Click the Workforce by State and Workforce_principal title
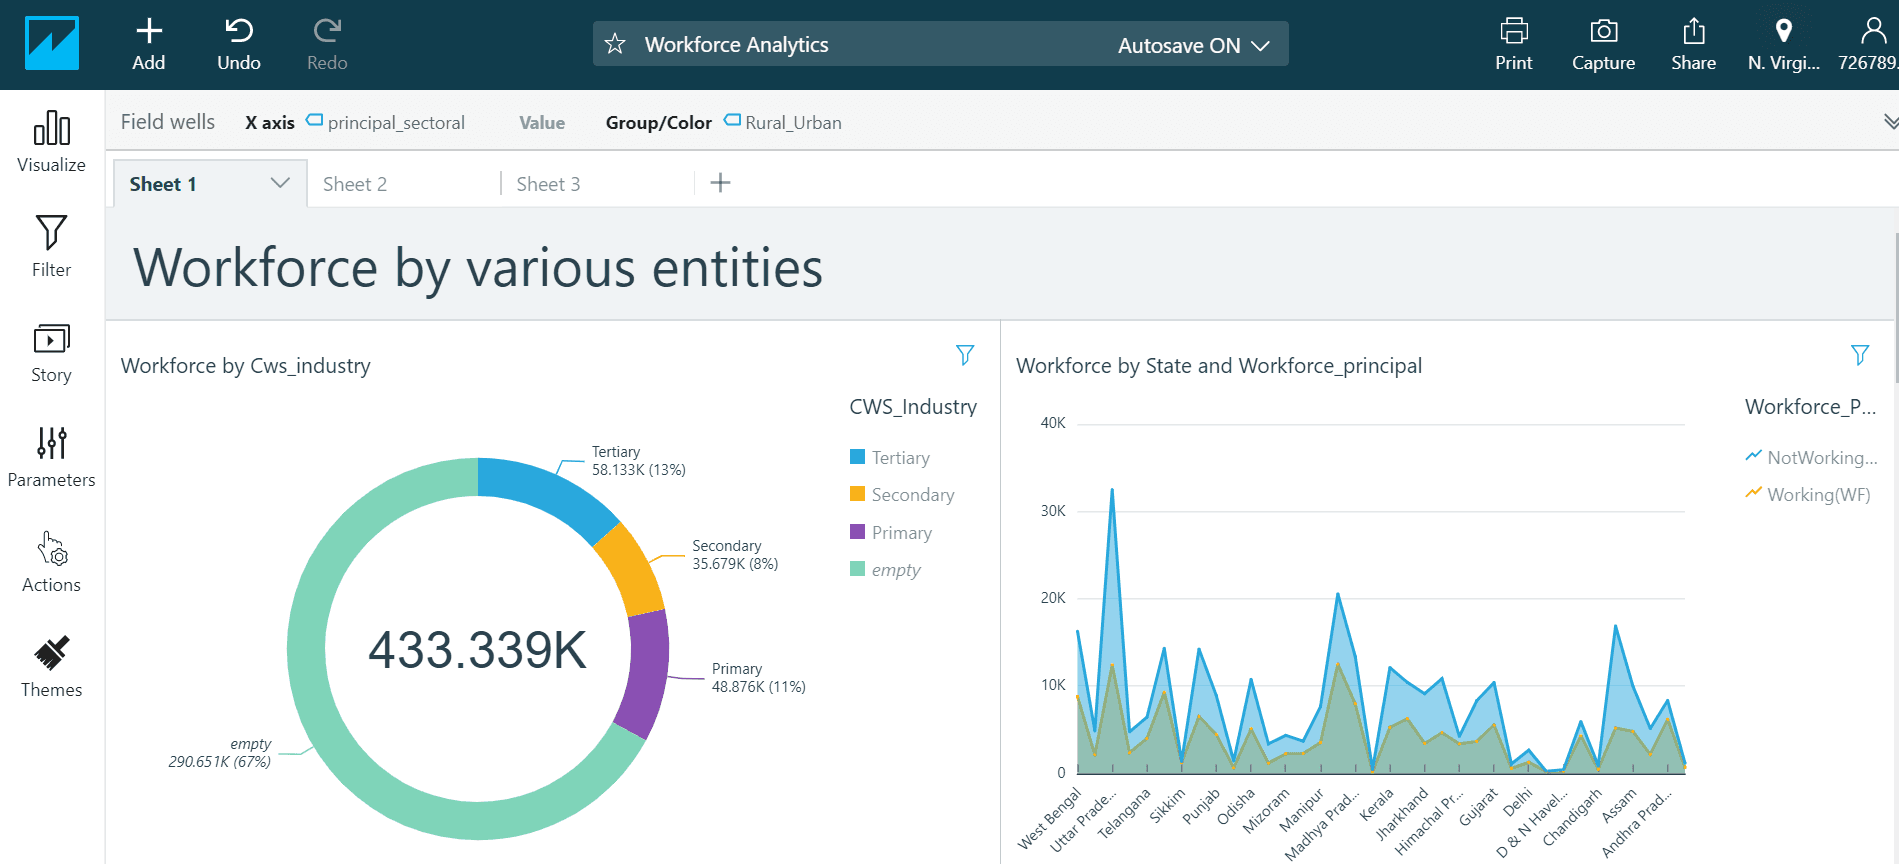 pyautogui.click(x=1219, y=366)
